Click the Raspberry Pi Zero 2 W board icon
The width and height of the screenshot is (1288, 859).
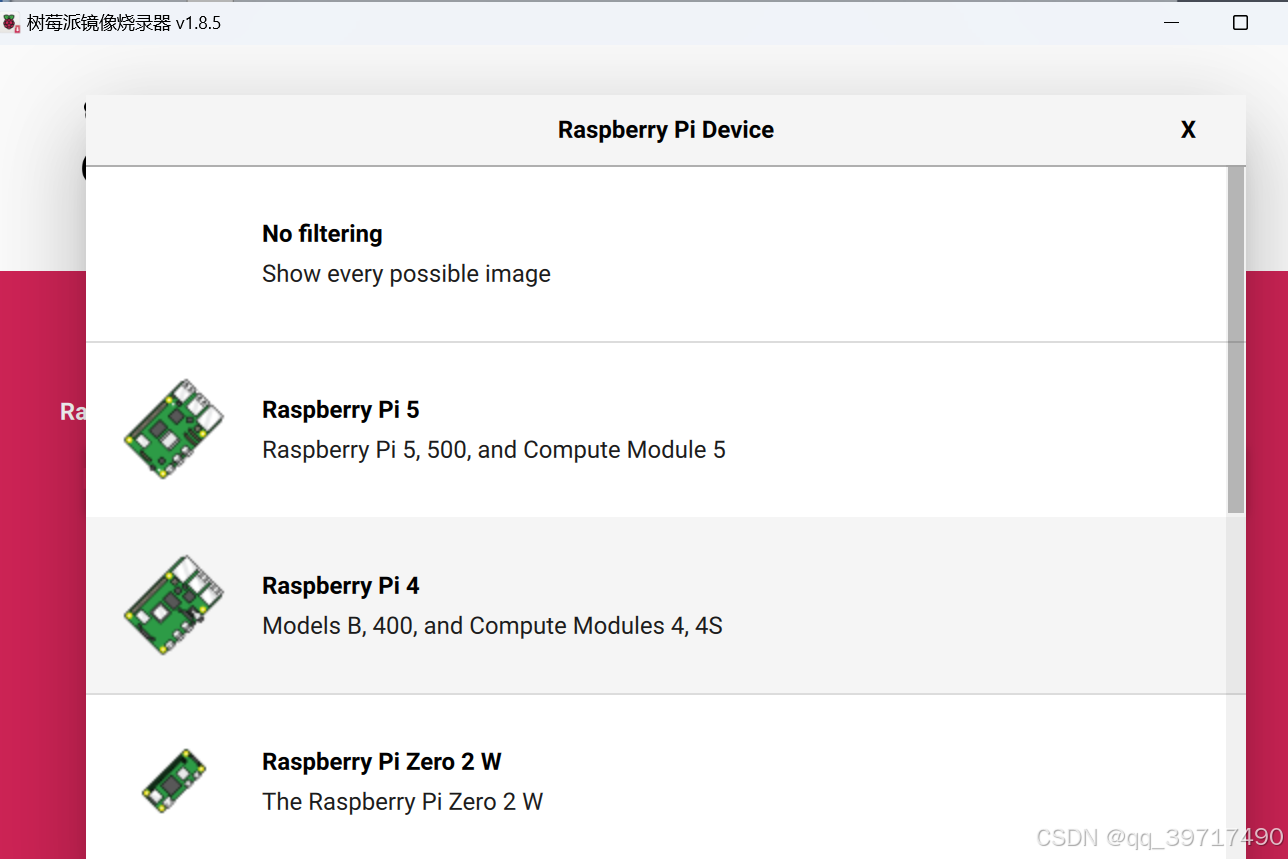click(174, 781)
